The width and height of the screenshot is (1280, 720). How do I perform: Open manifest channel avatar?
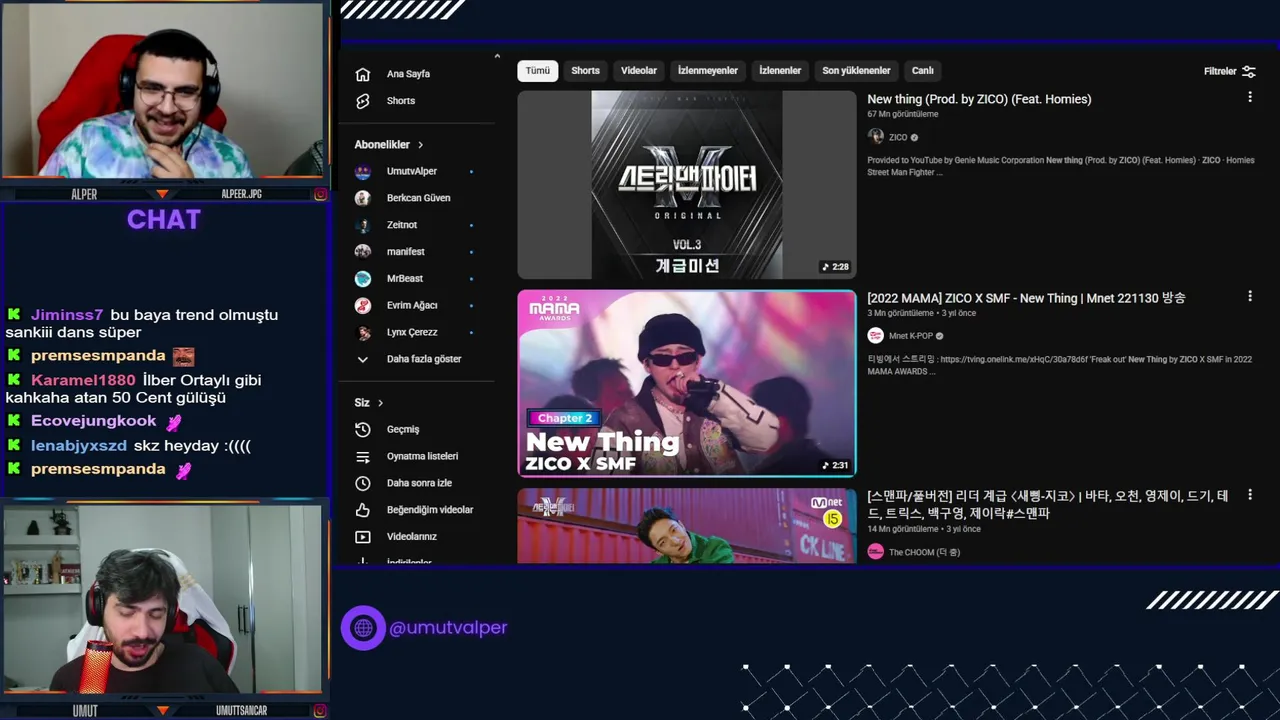pos(363,252)
